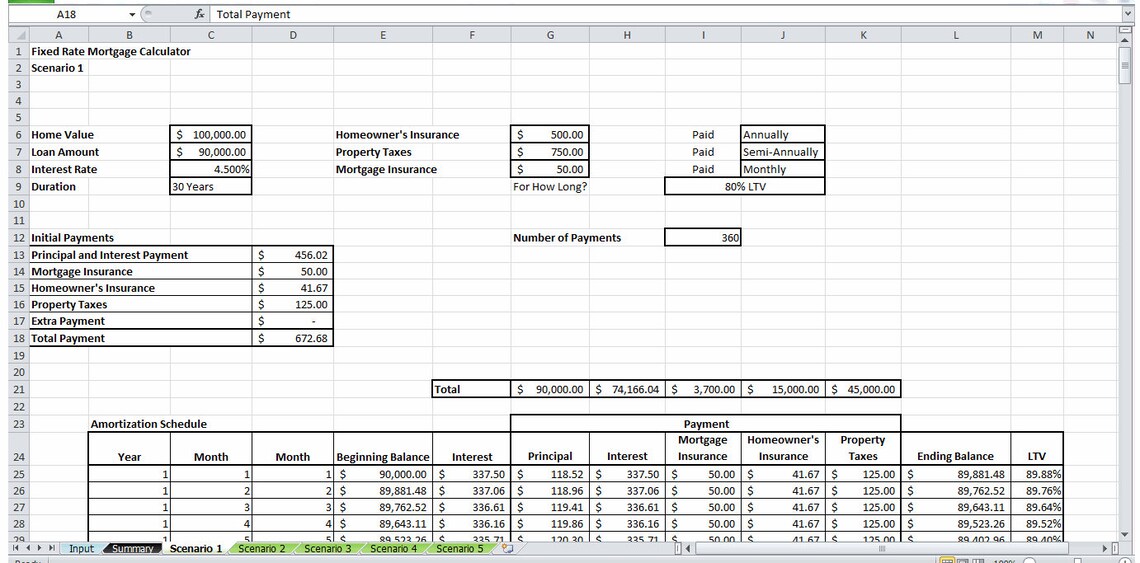Select column C header
Viewport: 1140px width, 563px height.
pyautogui.click(x=211, y=35)
